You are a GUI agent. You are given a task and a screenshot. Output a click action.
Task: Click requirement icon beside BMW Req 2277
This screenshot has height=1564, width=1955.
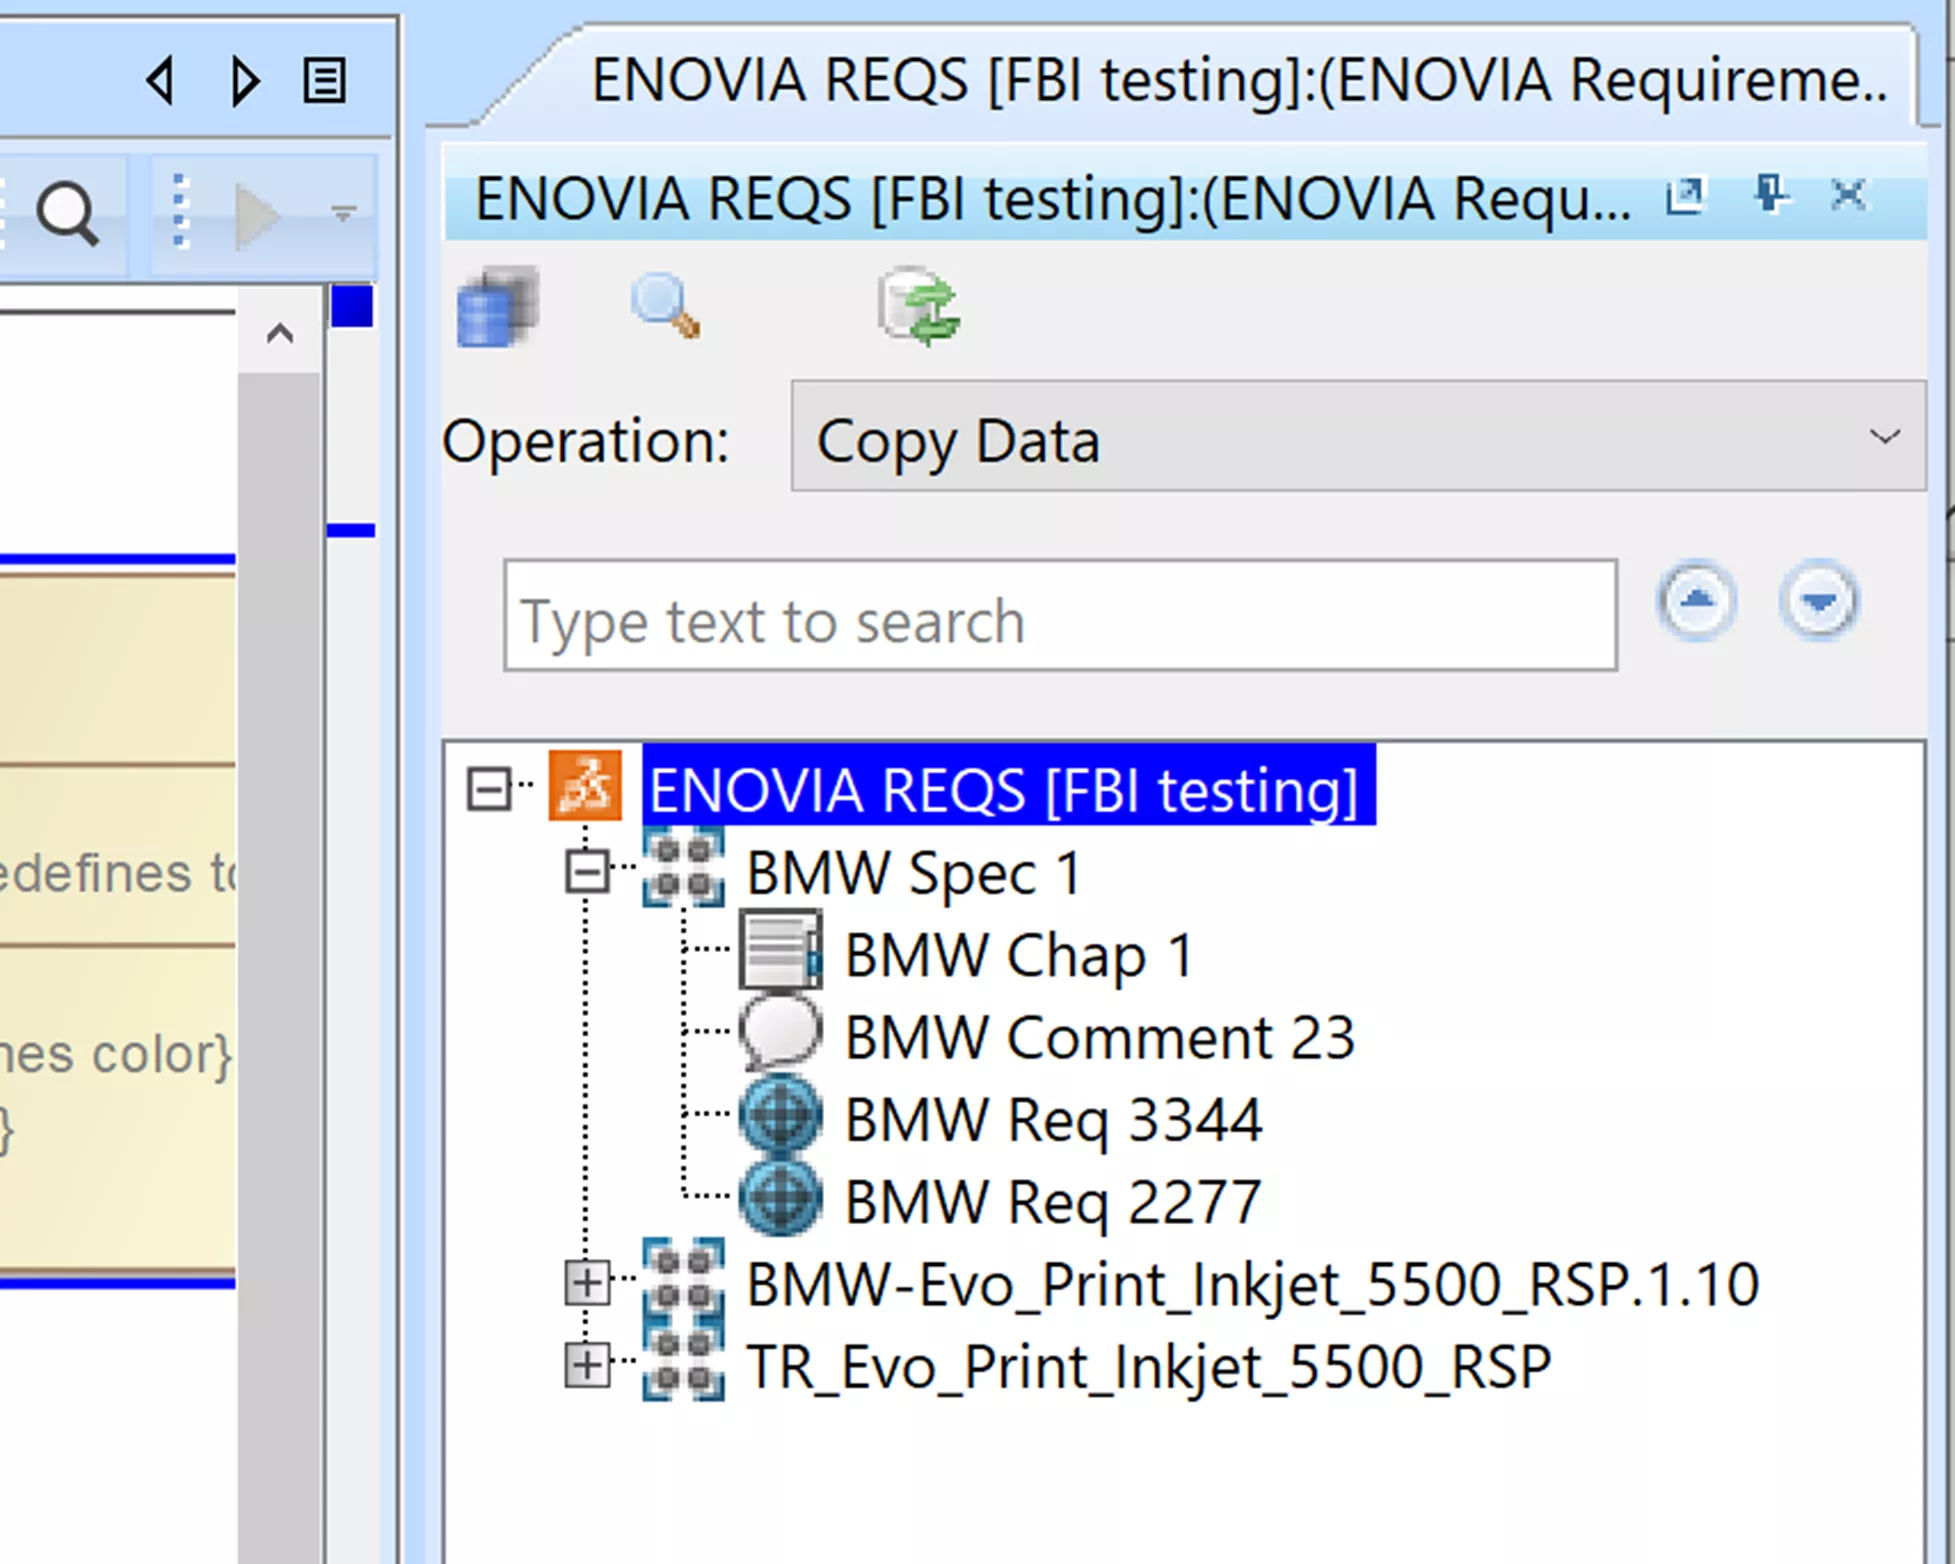781,1196
